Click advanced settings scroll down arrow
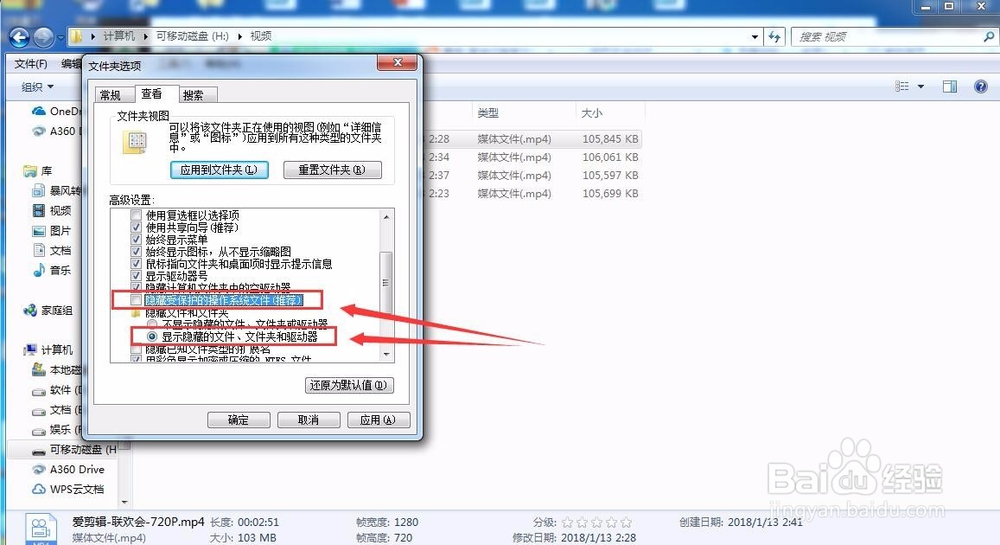This screenshot has height=545, width=1000. 386,354
